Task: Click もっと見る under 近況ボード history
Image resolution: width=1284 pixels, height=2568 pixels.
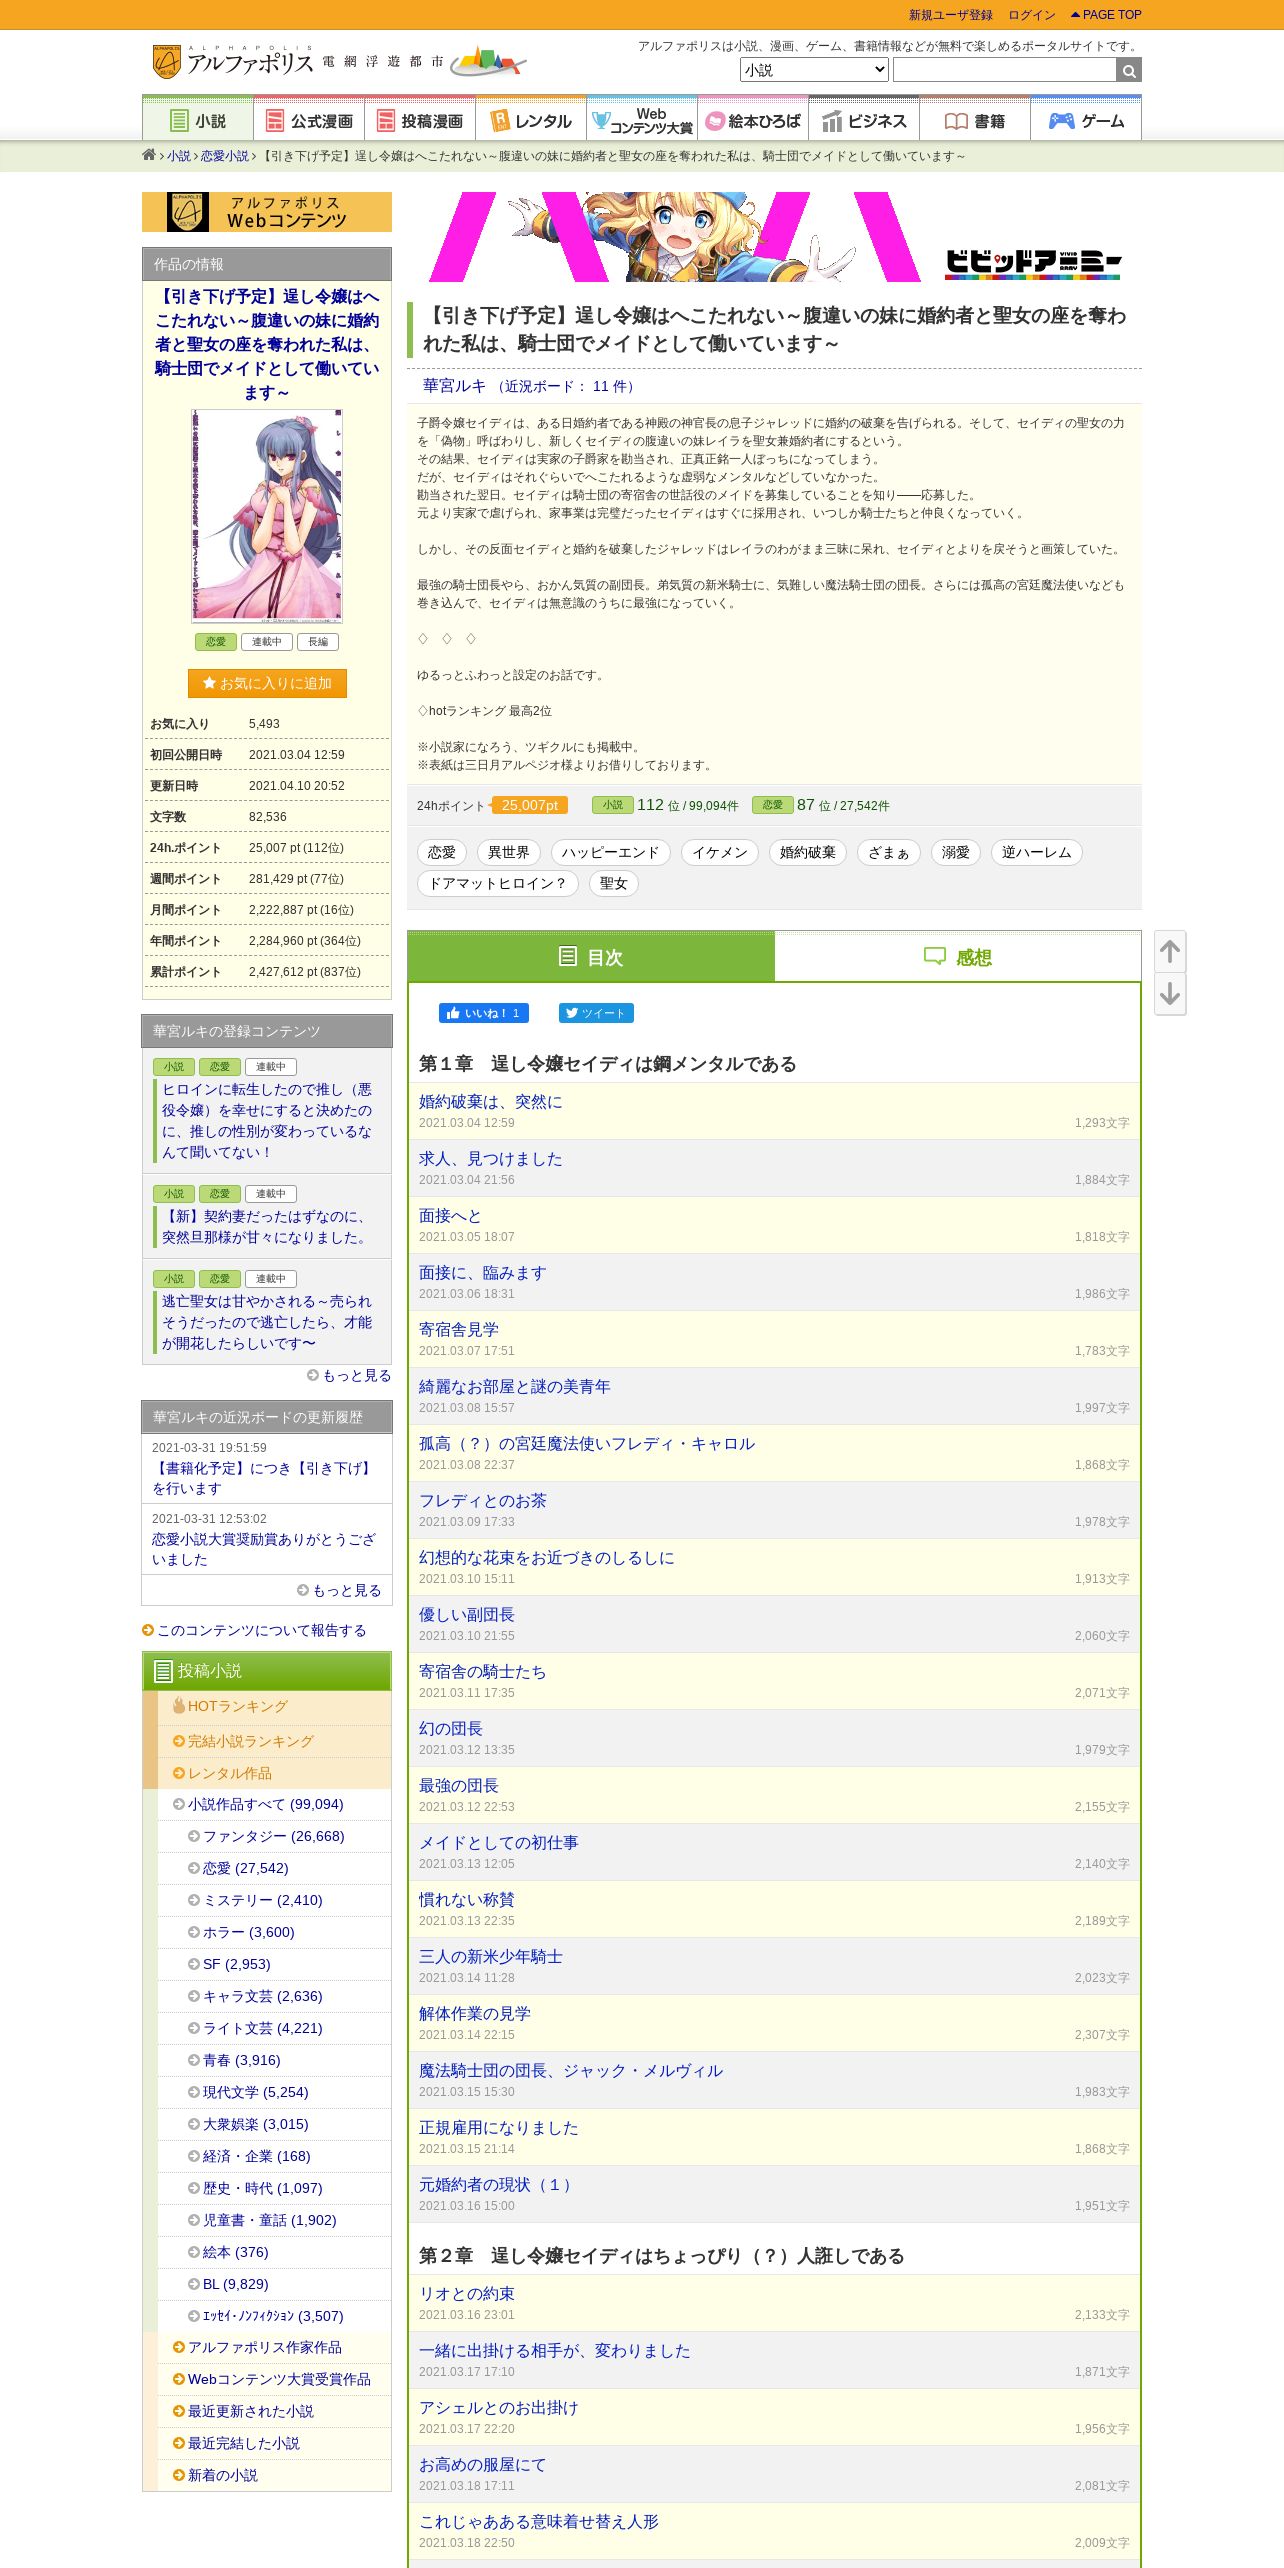Action: coord(339,1590)
